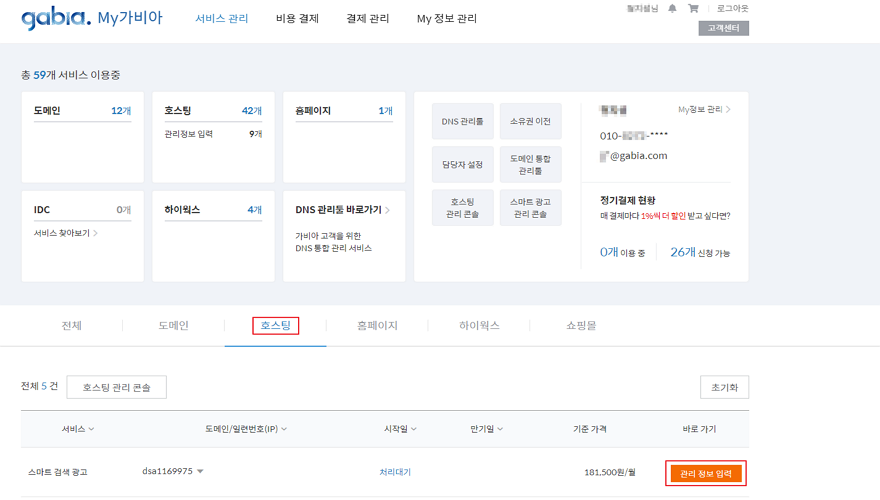Expand the dsa1169975 dropdown arrow
This screenshot has width=880, height=500.
coord(200,471)
